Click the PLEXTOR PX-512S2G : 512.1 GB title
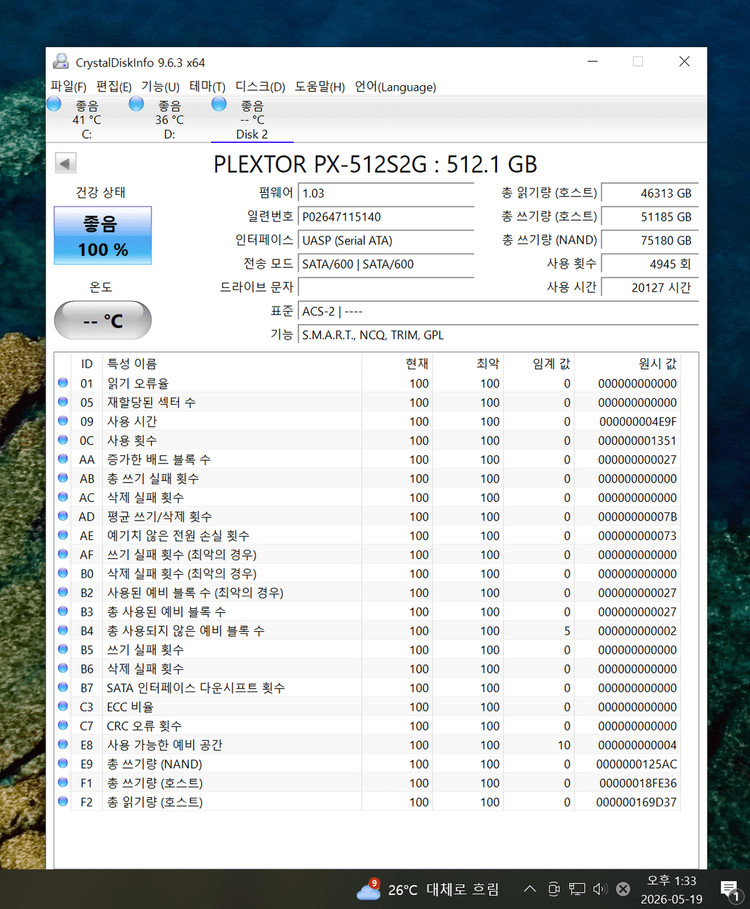Image resolution: width=750 pixels, height=909 pixels. (x=375, y=164)
